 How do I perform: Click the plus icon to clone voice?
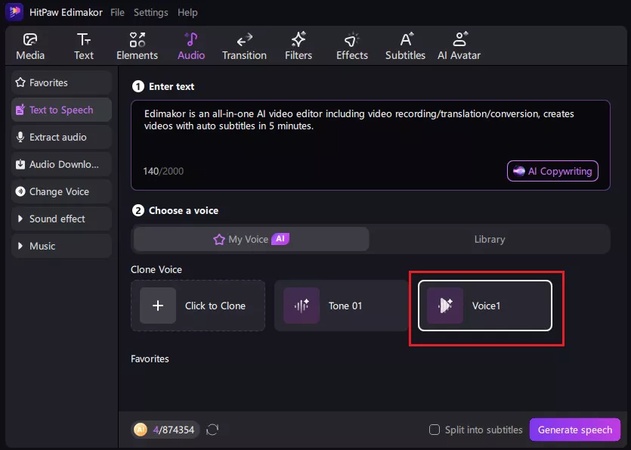[x=158, y=306]
